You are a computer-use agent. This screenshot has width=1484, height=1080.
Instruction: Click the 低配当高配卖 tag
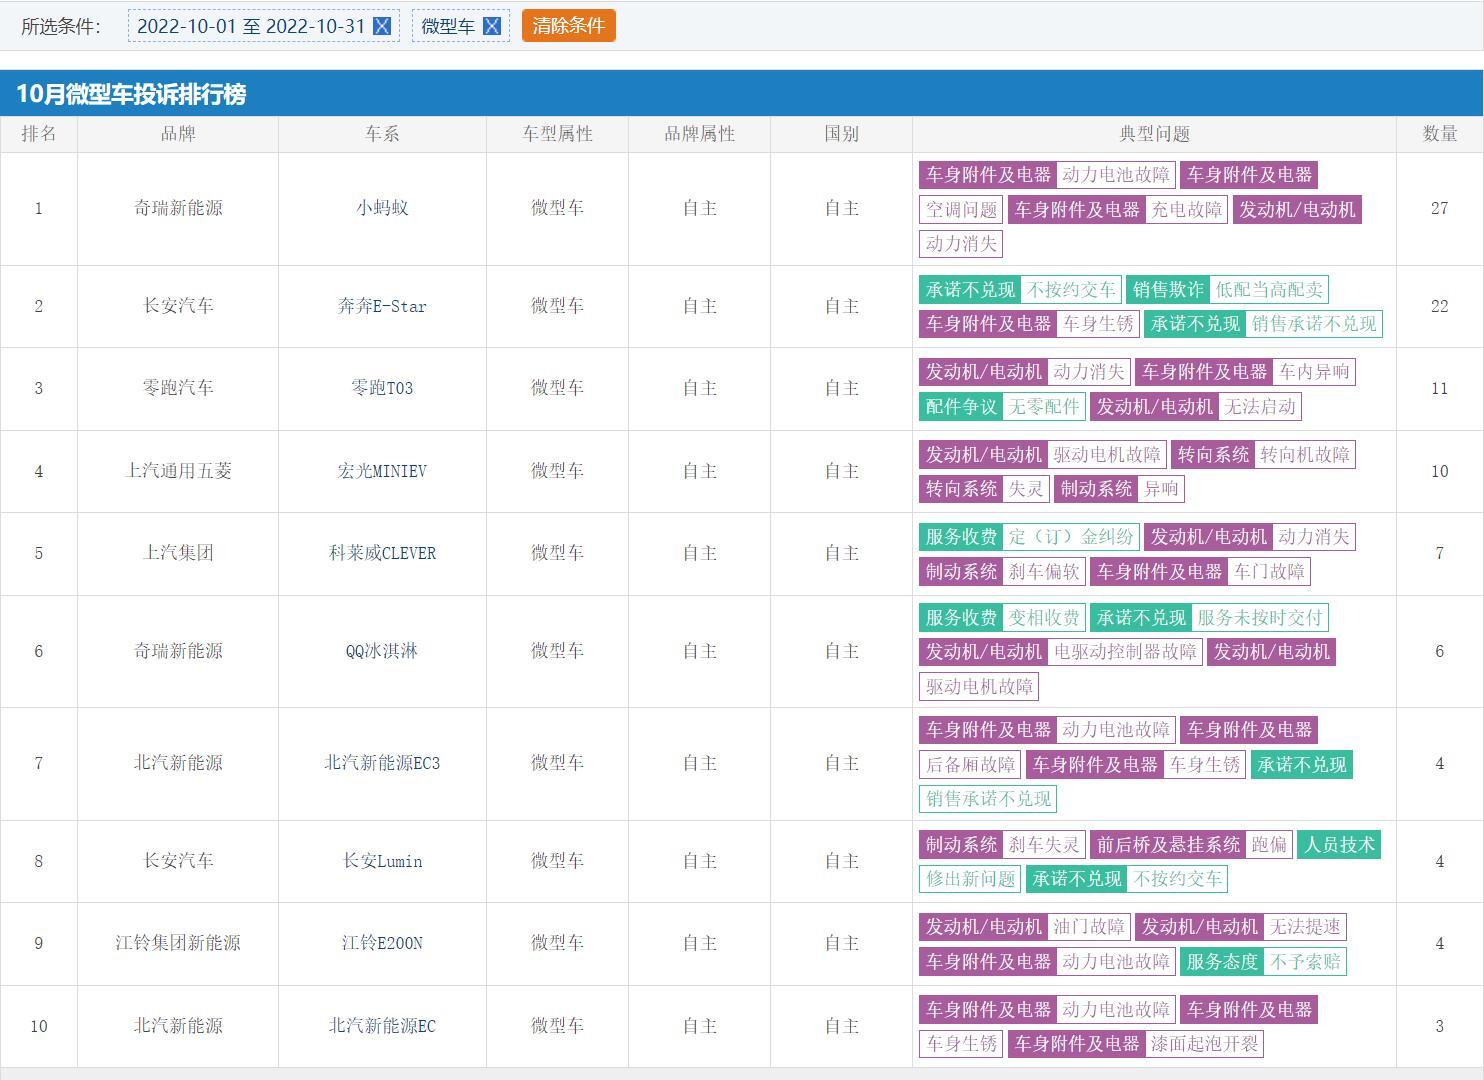(x=1269, y=290)
